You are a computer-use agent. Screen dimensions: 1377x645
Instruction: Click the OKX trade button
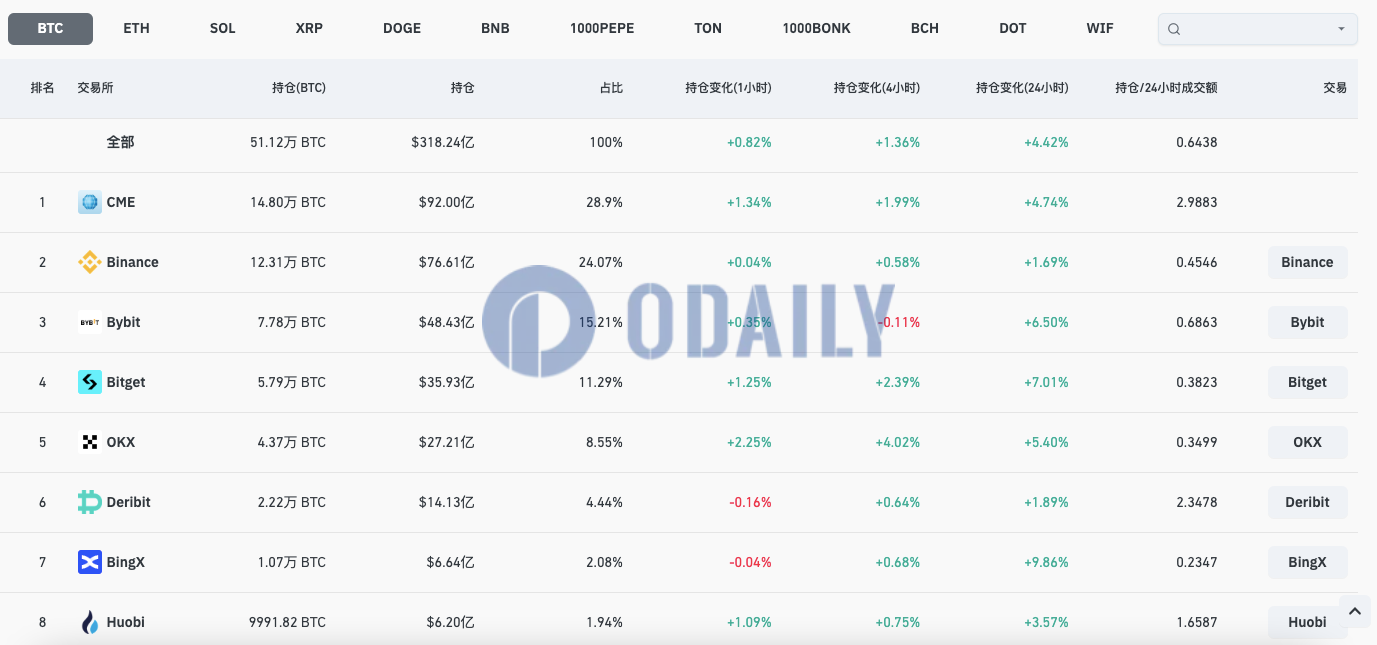point(1308,442)
